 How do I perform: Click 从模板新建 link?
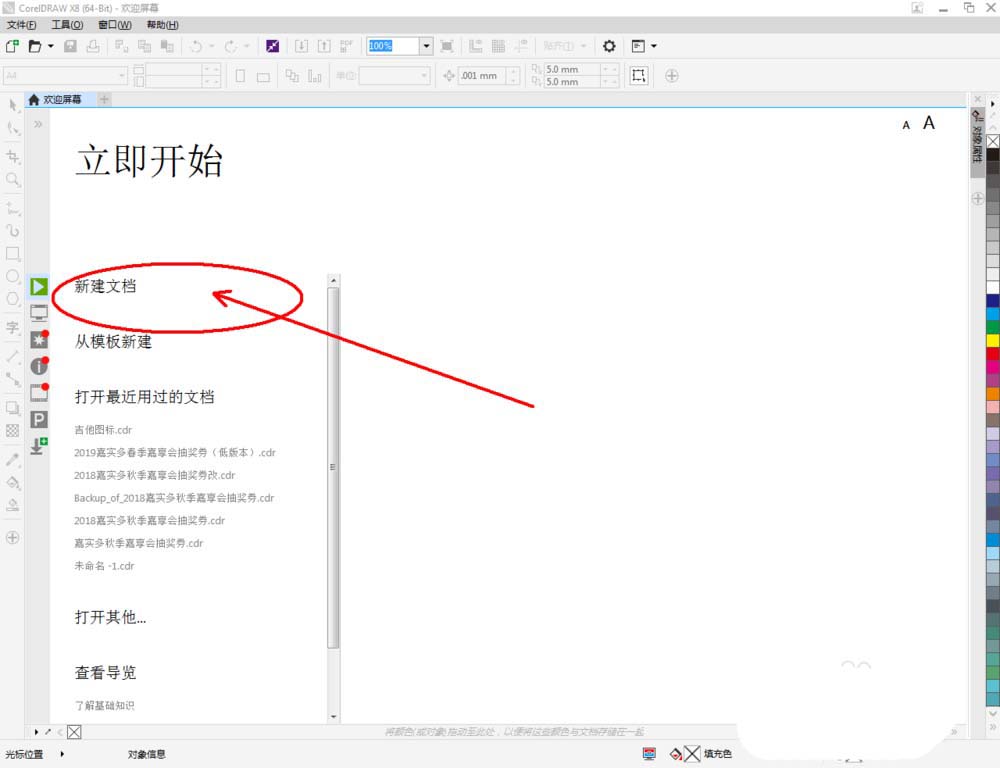(113, 342)
